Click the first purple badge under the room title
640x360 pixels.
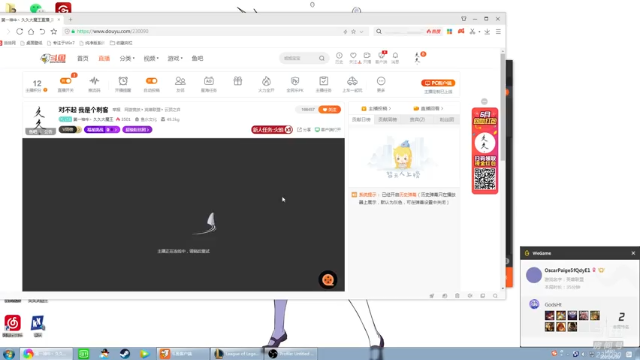tap(102, 129)
